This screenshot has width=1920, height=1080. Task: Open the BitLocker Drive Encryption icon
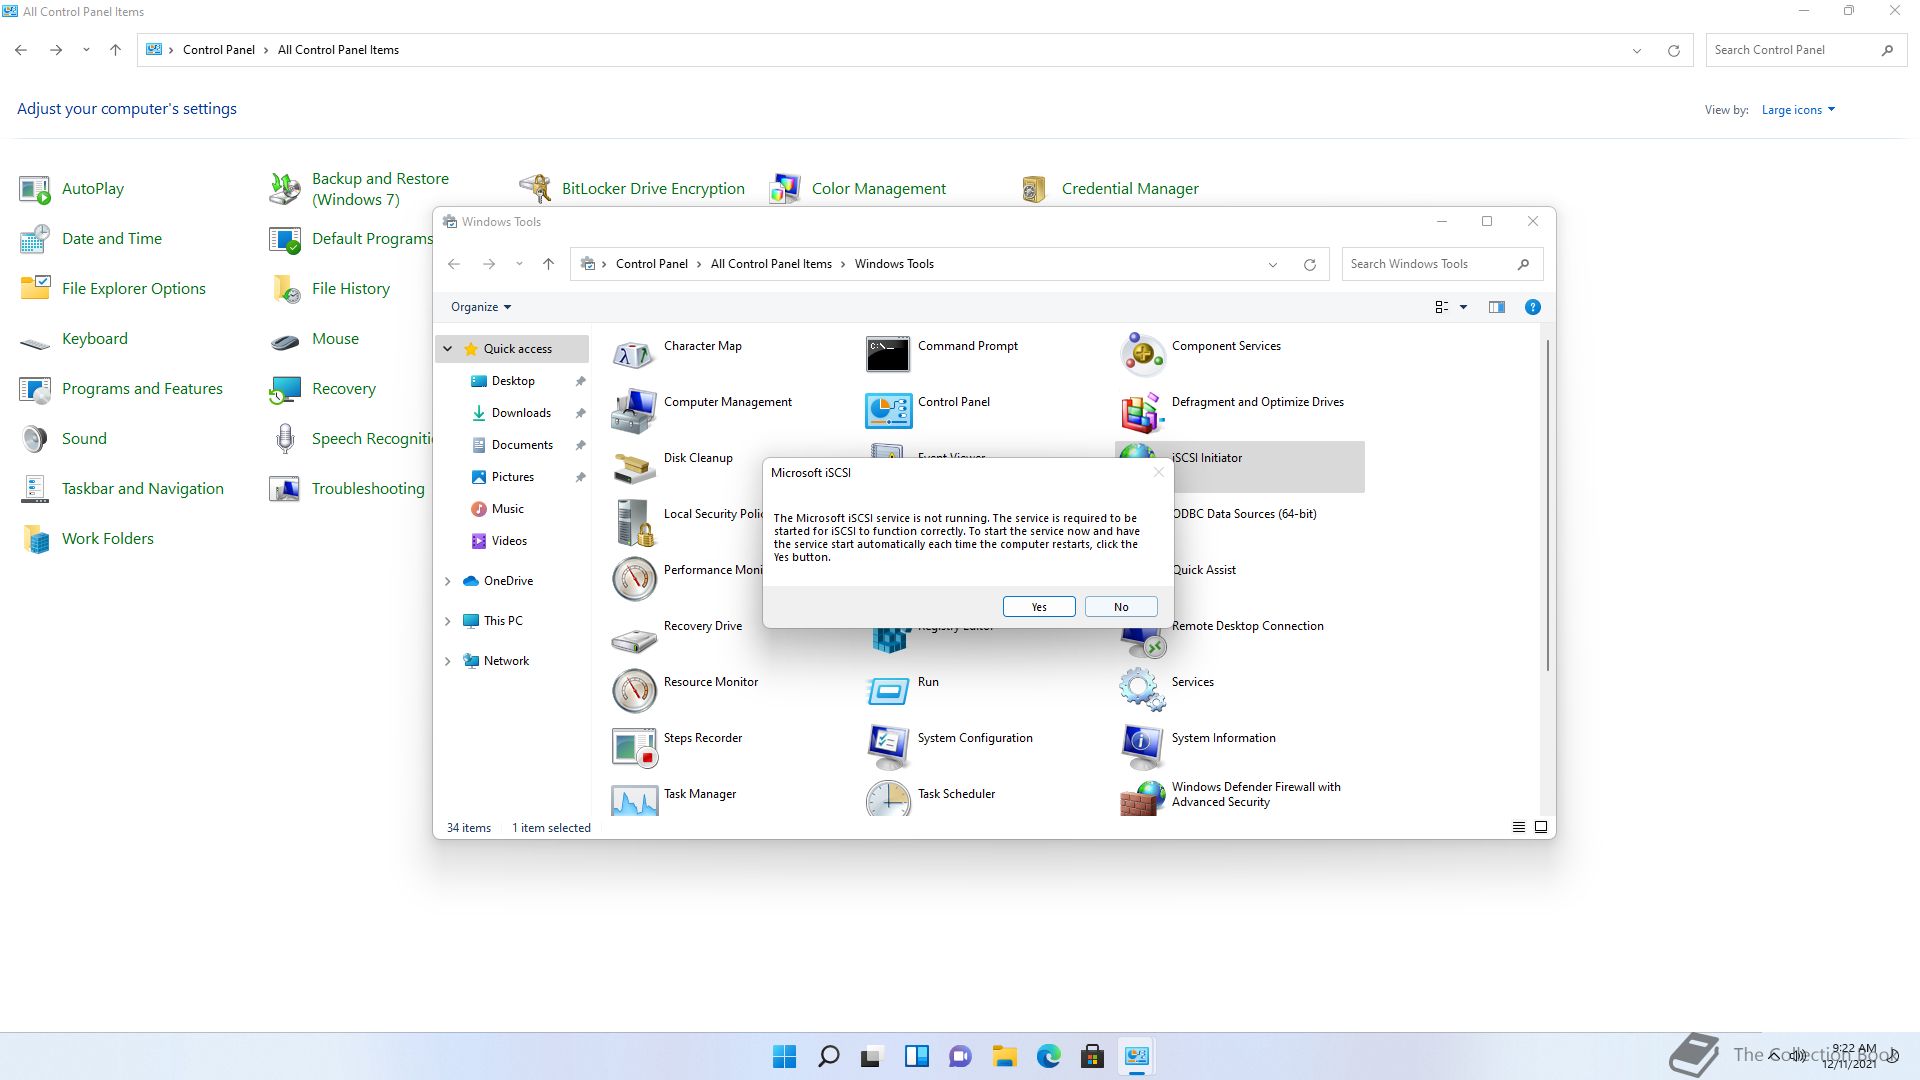[535, 189]
